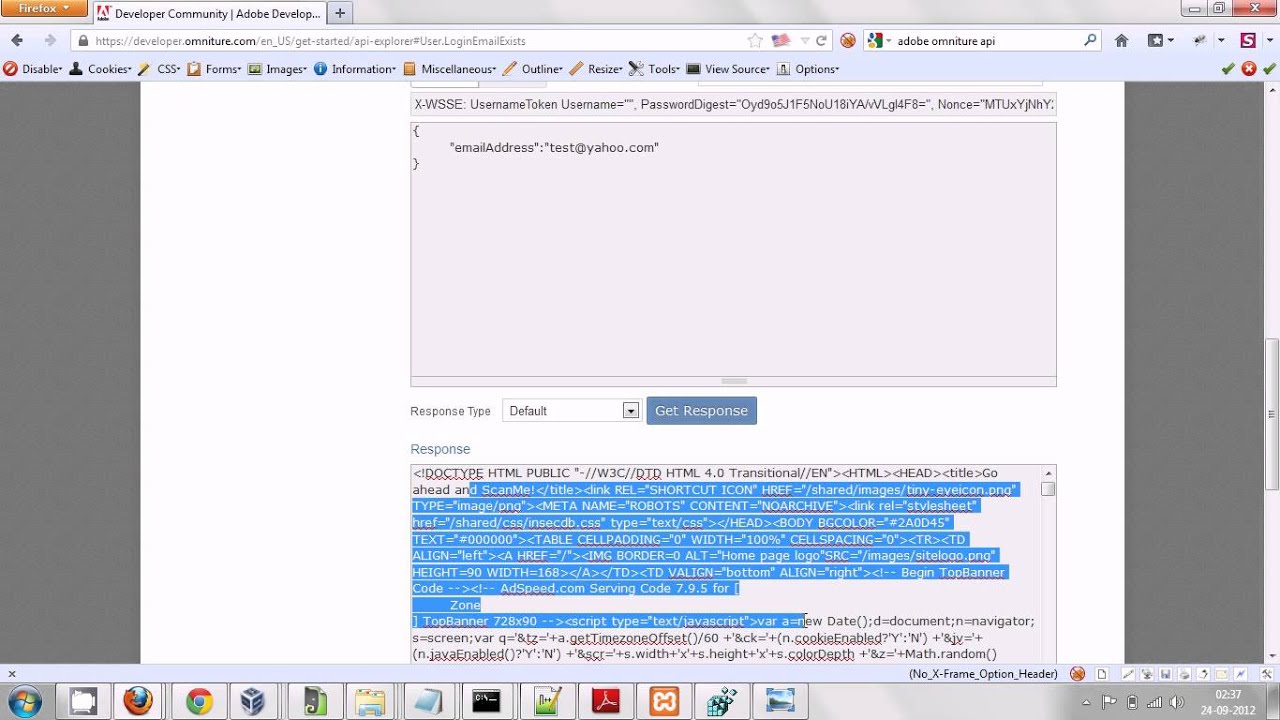The height and width of the screenshot is (720, 1280).
Task: Click the blank page status bar icon
Action: pyautogui.click(x=1102, y=674)
